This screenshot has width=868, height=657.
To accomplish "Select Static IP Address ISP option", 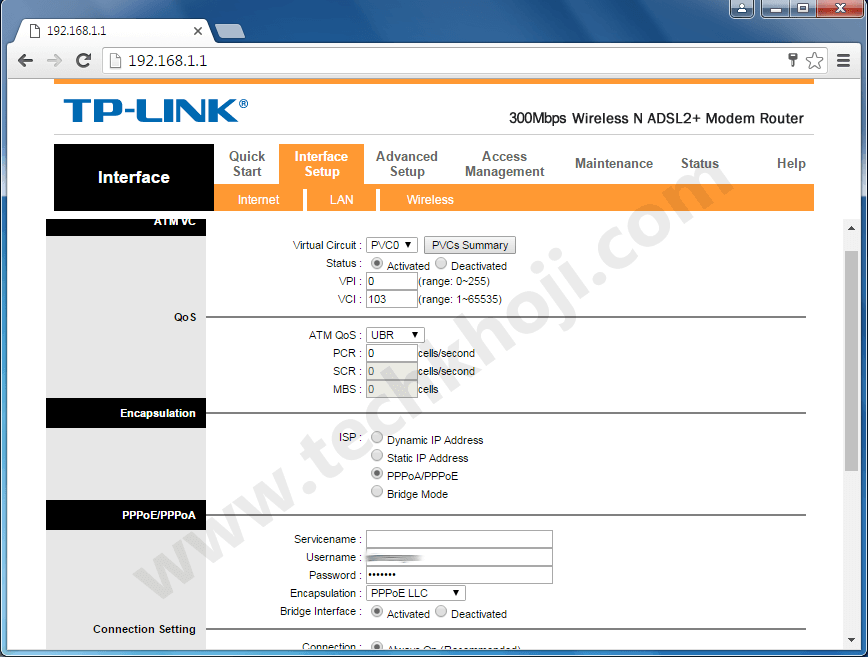I will (377, 456).
